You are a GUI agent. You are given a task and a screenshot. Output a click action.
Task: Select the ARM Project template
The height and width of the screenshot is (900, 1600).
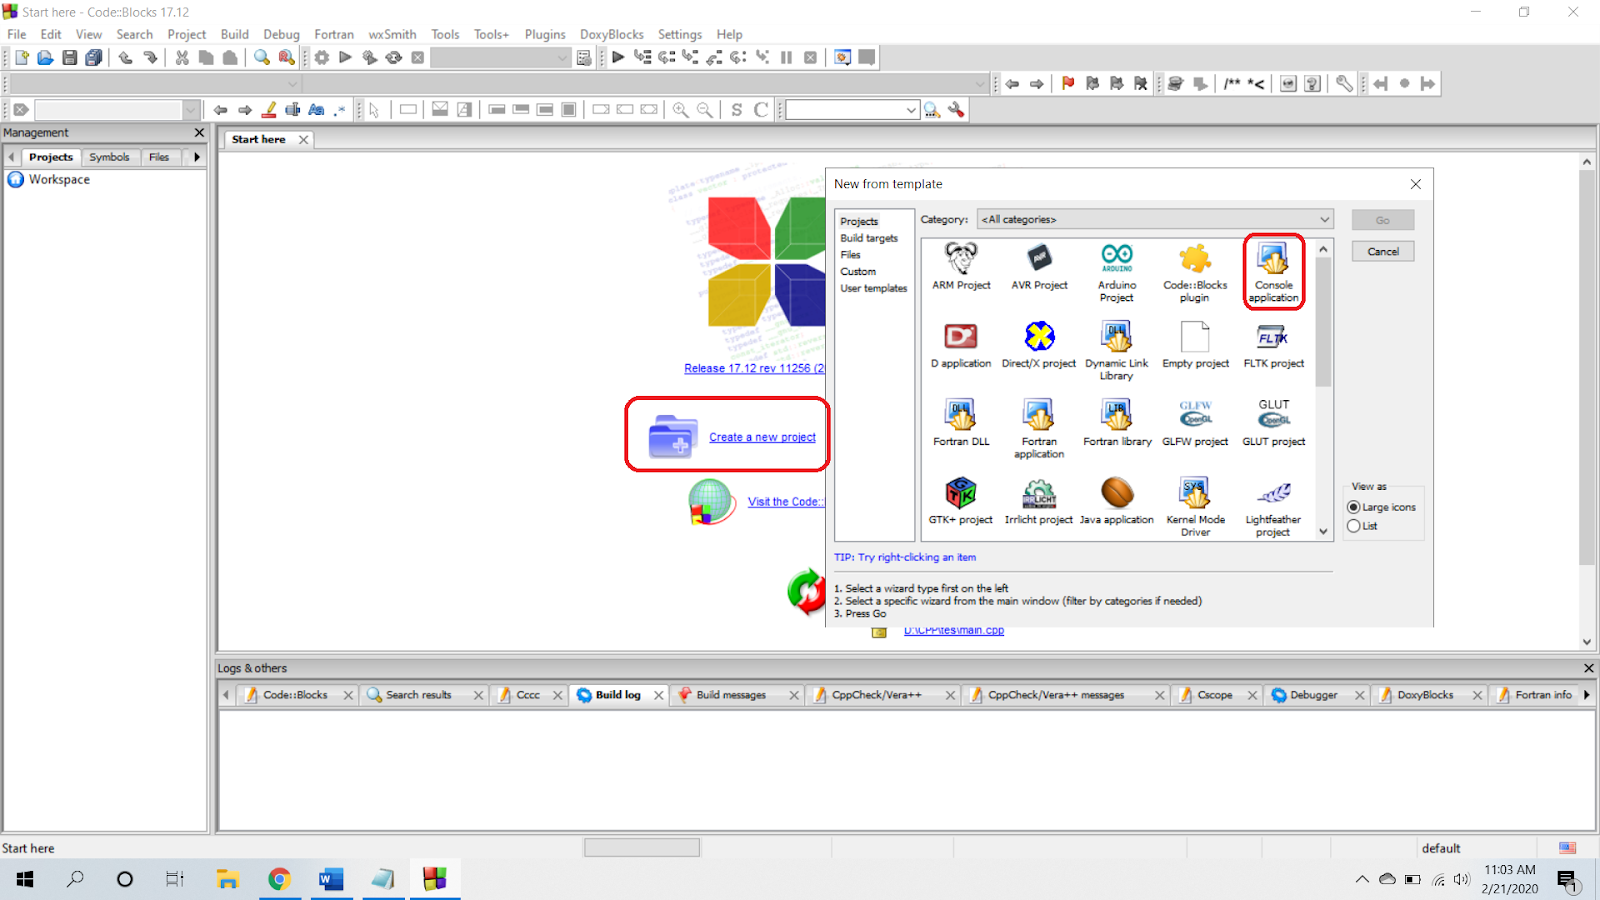point(961,266)
